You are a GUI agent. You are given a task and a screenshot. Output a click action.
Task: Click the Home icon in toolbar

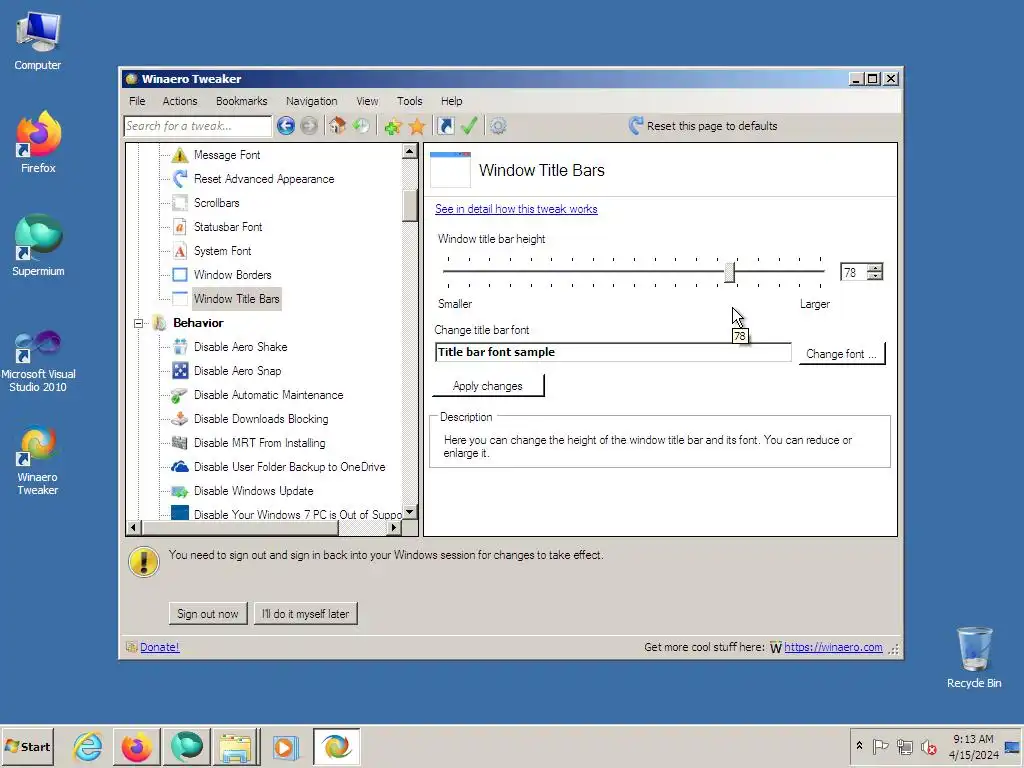pos(337,125)
